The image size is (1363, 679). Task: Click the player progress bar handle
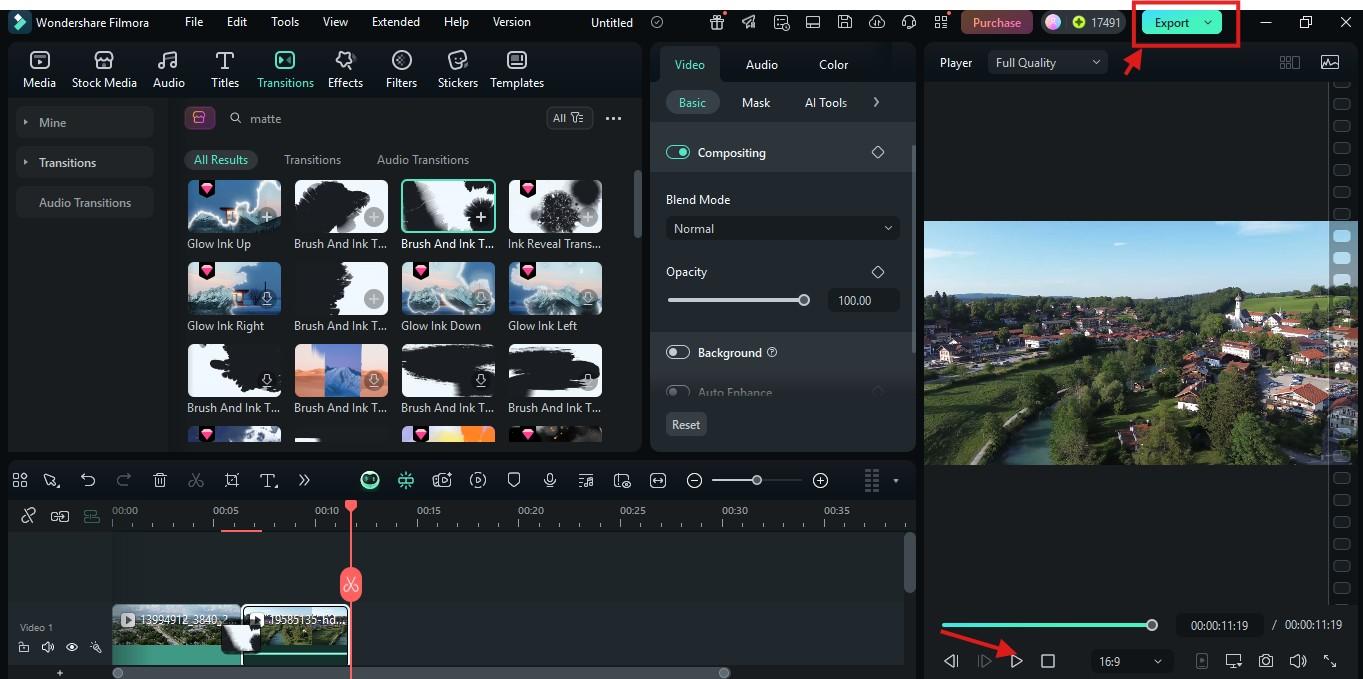[1152, 625]
